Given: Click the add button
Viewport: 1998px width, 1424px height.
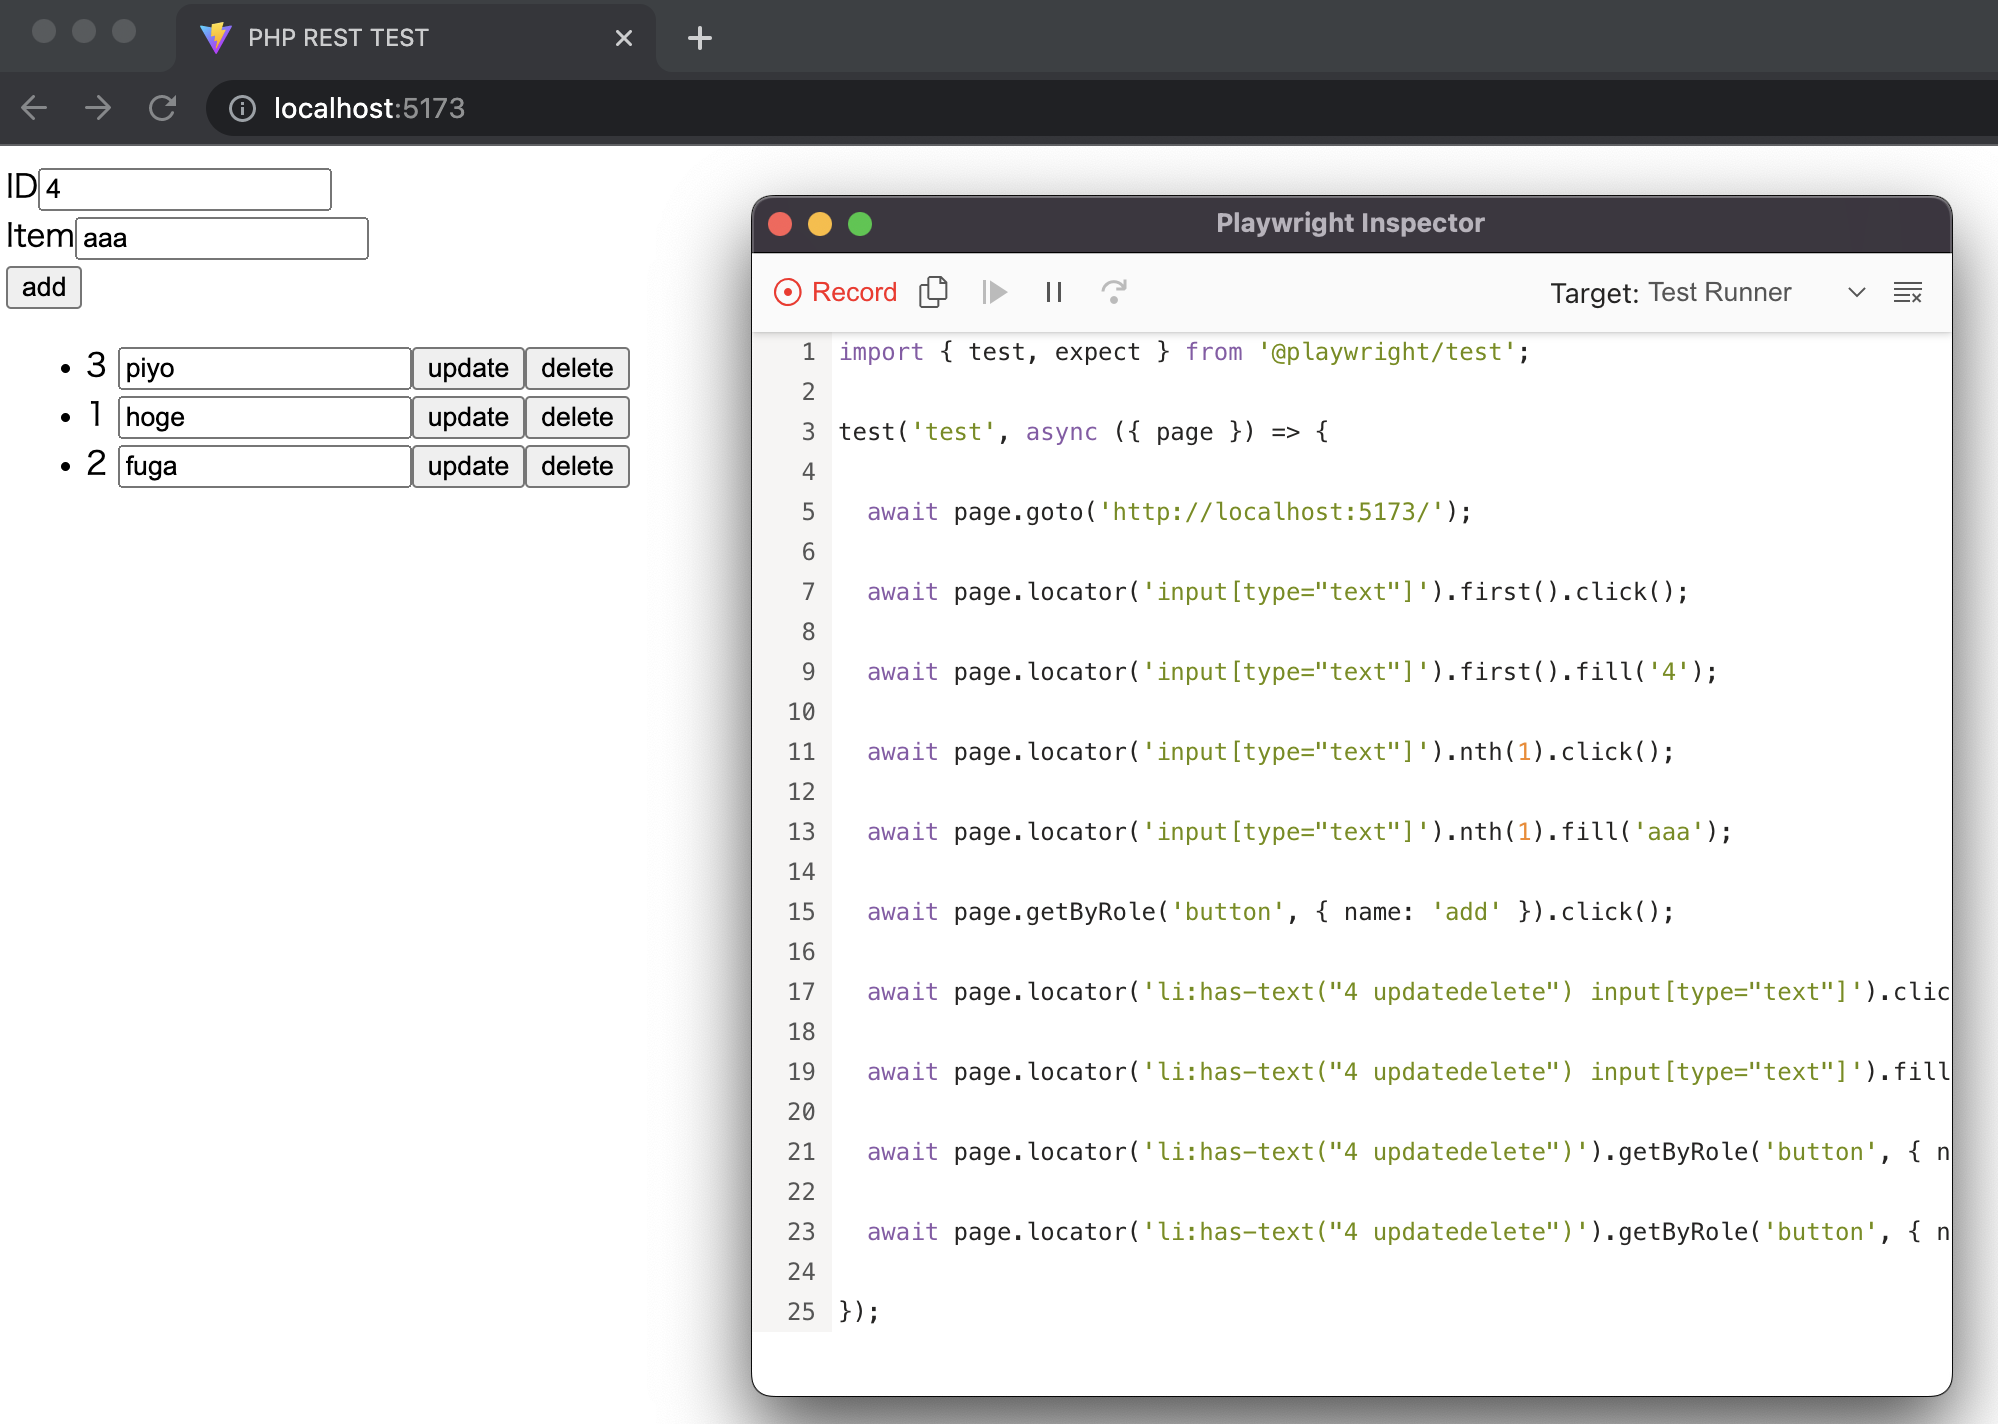Looking at the screenshot, I should 44,287.
